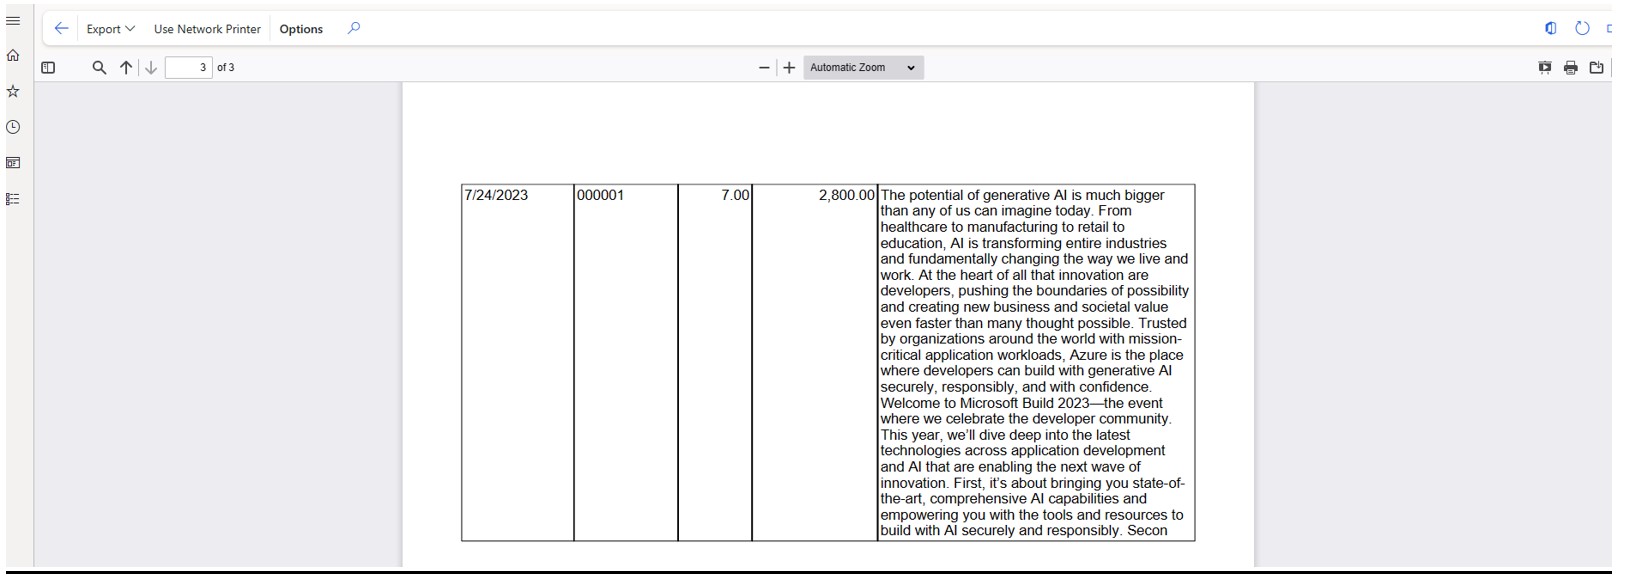Go to the next PDF page

pos(151,68)
